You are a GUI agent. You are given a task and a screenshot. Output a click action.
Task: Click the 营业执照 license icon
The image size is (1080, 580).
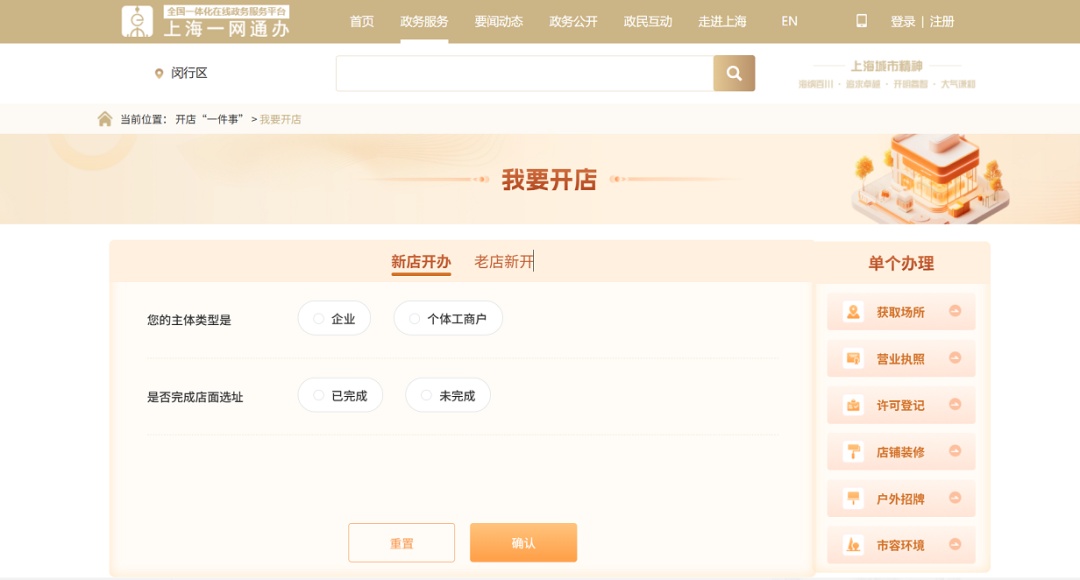point(853,358)
